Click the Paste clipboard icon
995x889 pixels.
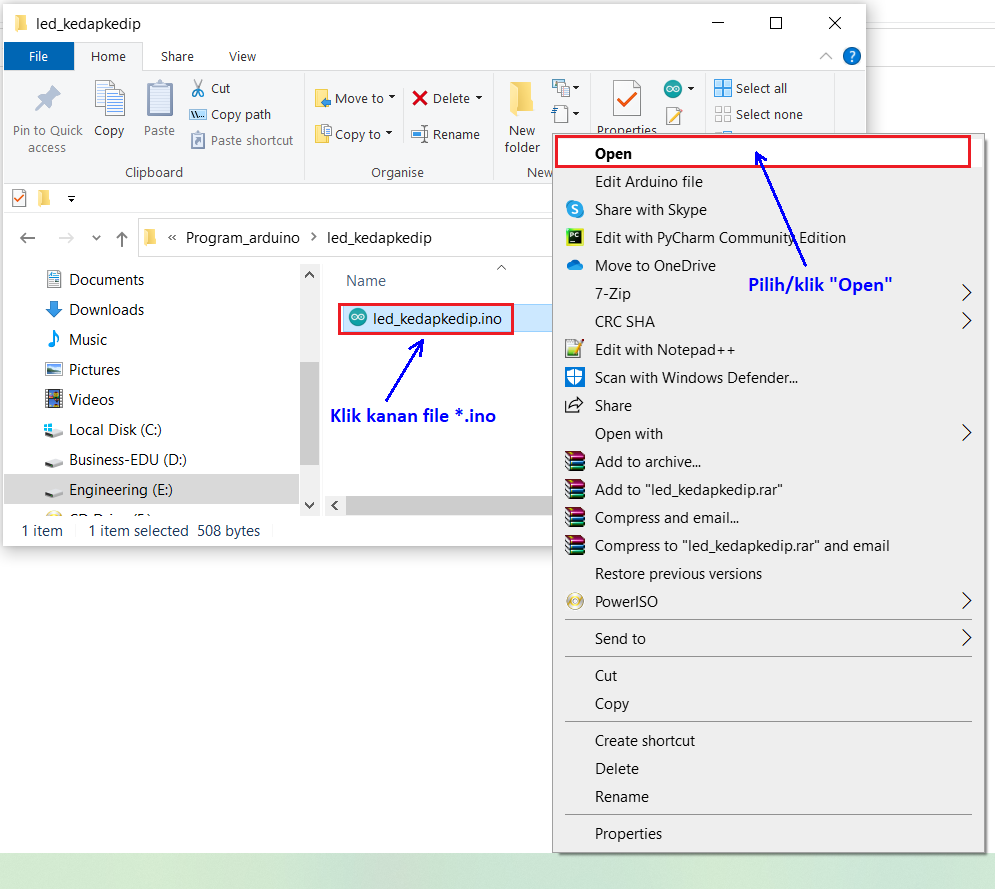tap(159, 98)
